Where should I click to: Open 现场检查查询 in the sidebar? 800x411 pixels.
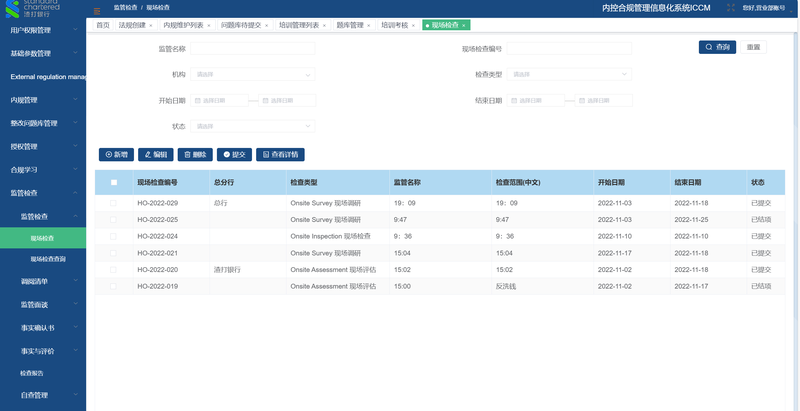pyautogui.click(x=48, y=259)
